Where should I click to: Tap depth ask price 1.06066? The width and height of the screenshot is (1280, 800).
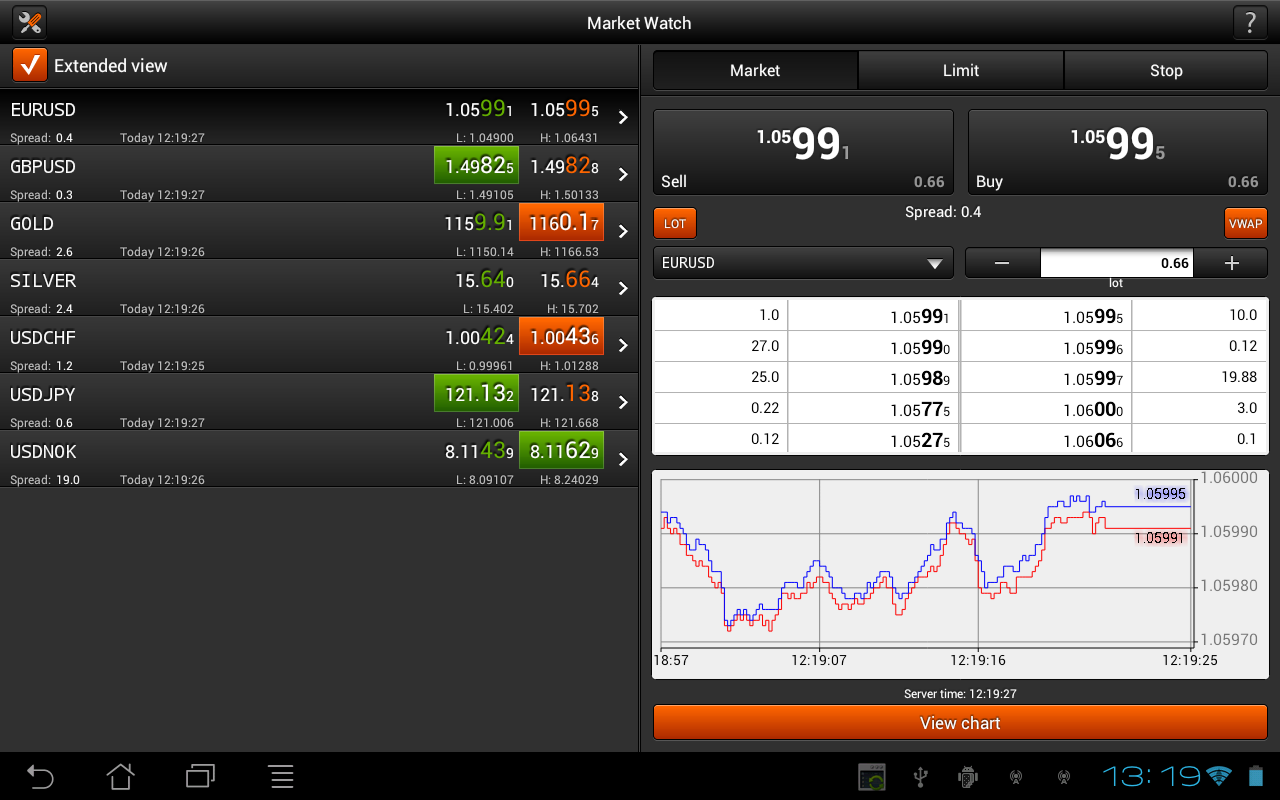[x=1093, y=441]
